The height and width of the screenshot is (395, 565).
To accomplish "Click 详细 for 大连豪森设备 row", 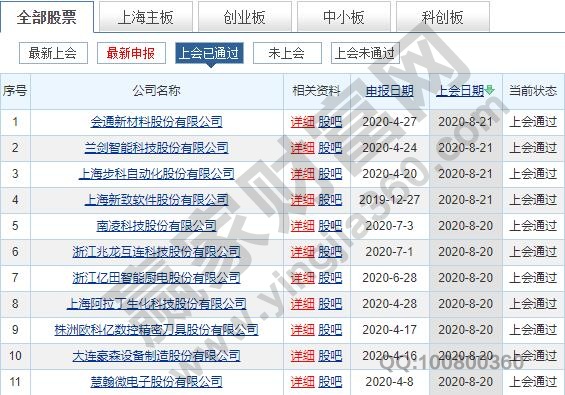I will pyautogui.click(x=303, y=356).
